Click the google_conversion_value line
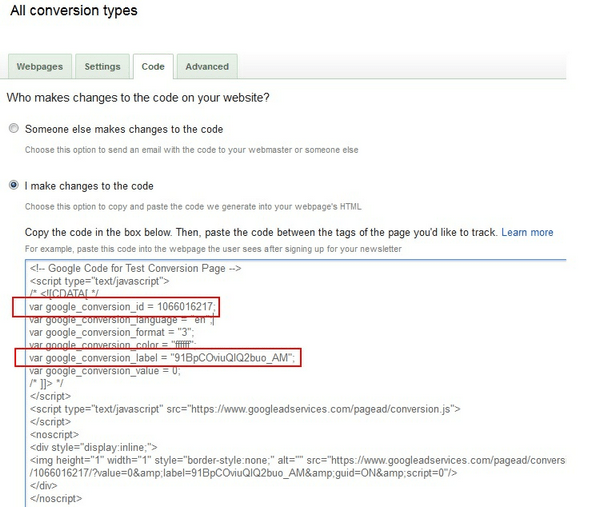Viewport: 604px width, 507px height. 105,371
